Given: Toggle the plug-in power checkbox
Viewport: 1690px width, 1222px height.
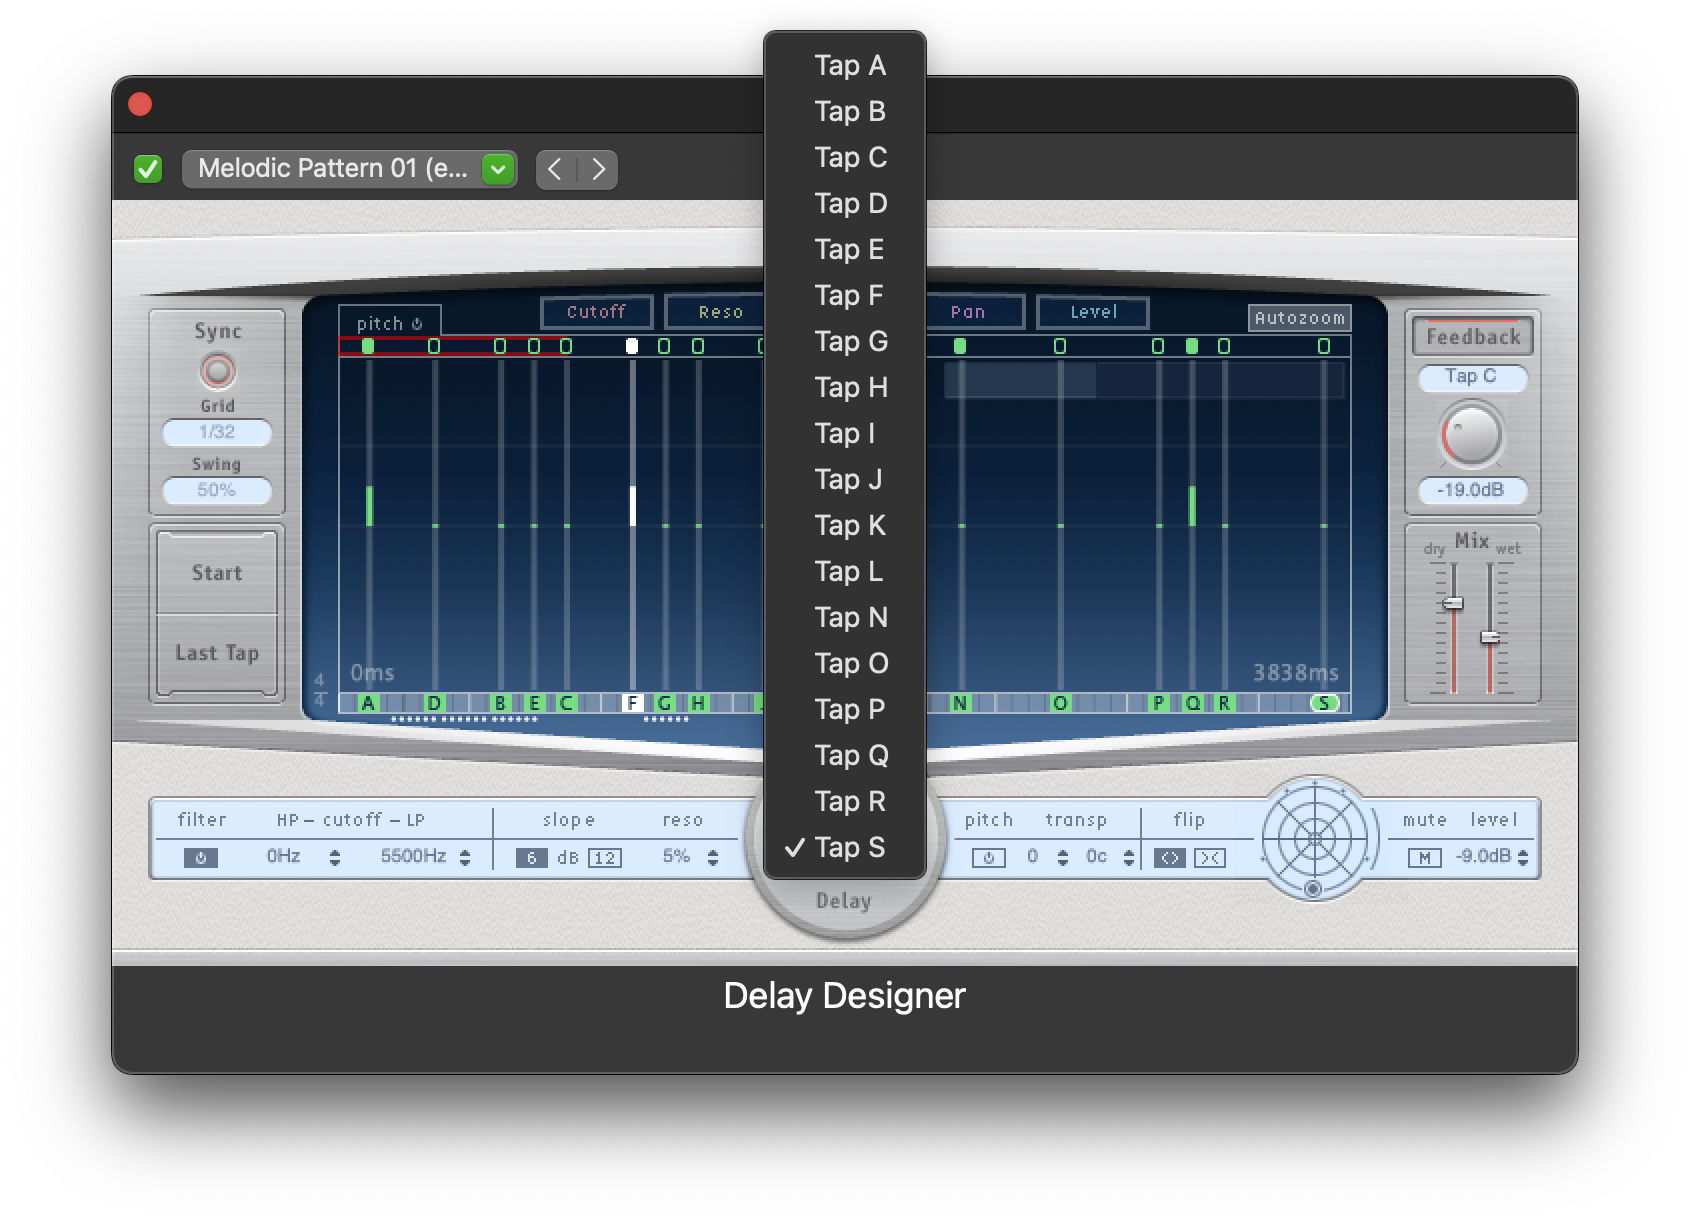Looking at the screenshot, I should click(x=148, y=169).
